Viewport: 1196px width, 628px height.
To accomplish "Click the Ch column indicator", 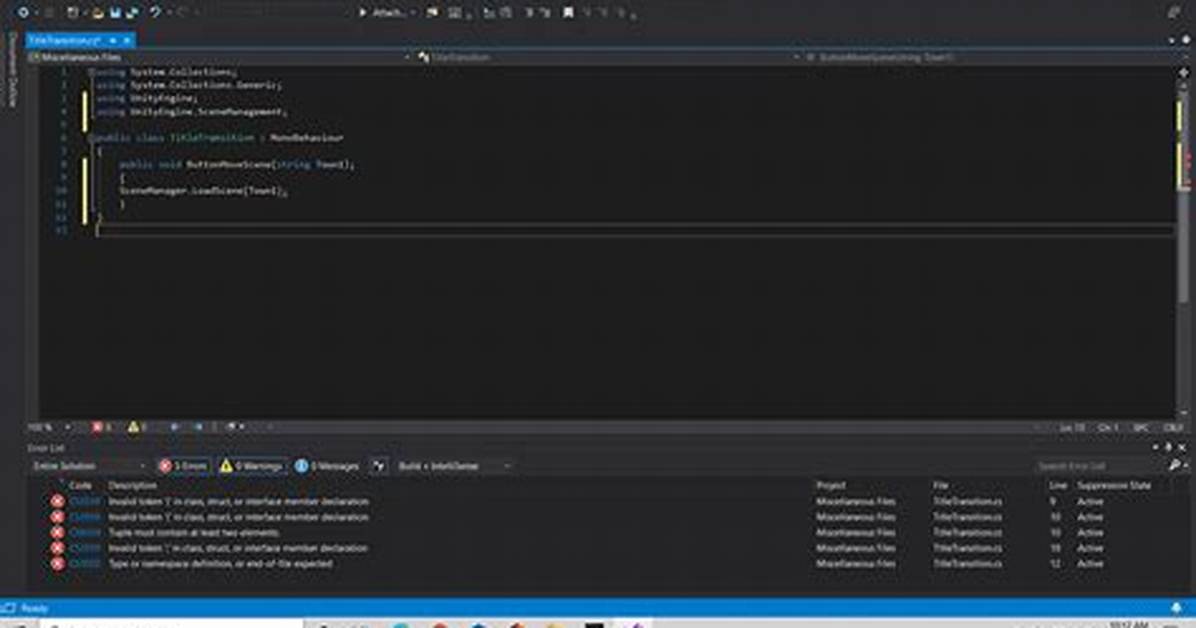I will click(1108, 427).
